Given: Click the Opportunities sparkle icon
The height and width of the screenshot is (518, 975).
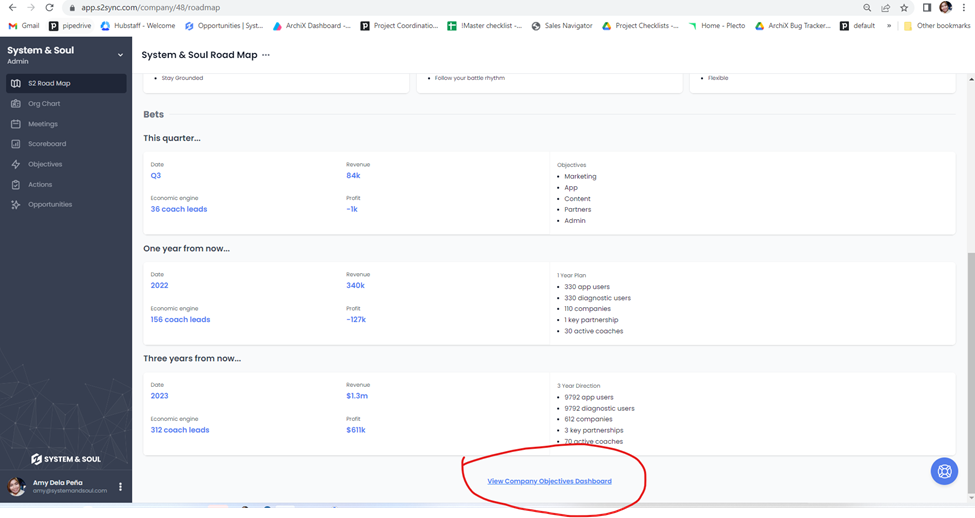Looking at the screenshot, I should click(16, 205).
